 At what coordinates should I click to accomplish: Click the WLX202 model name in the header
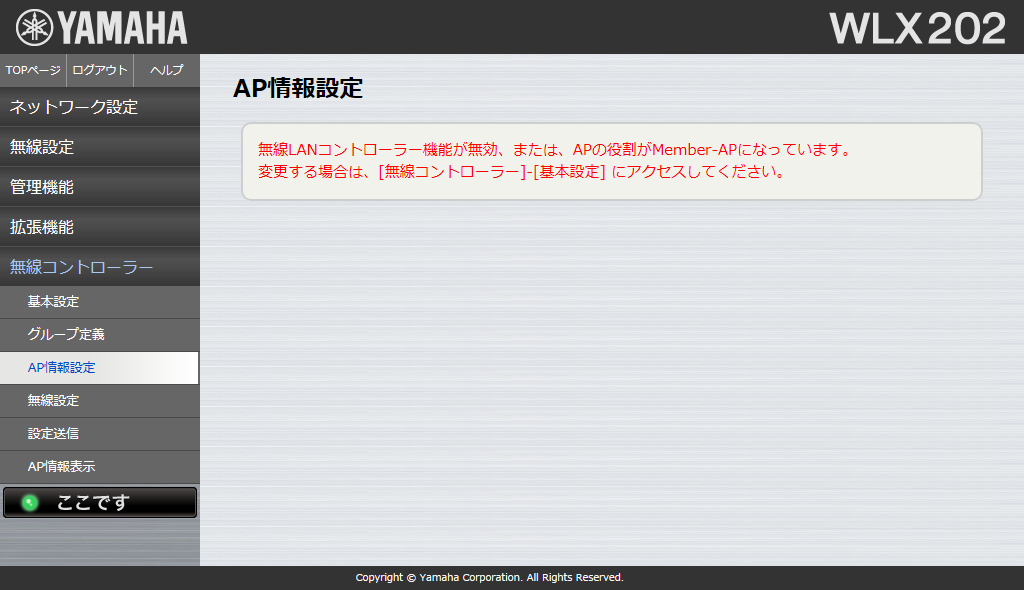[x=916, y=28]
